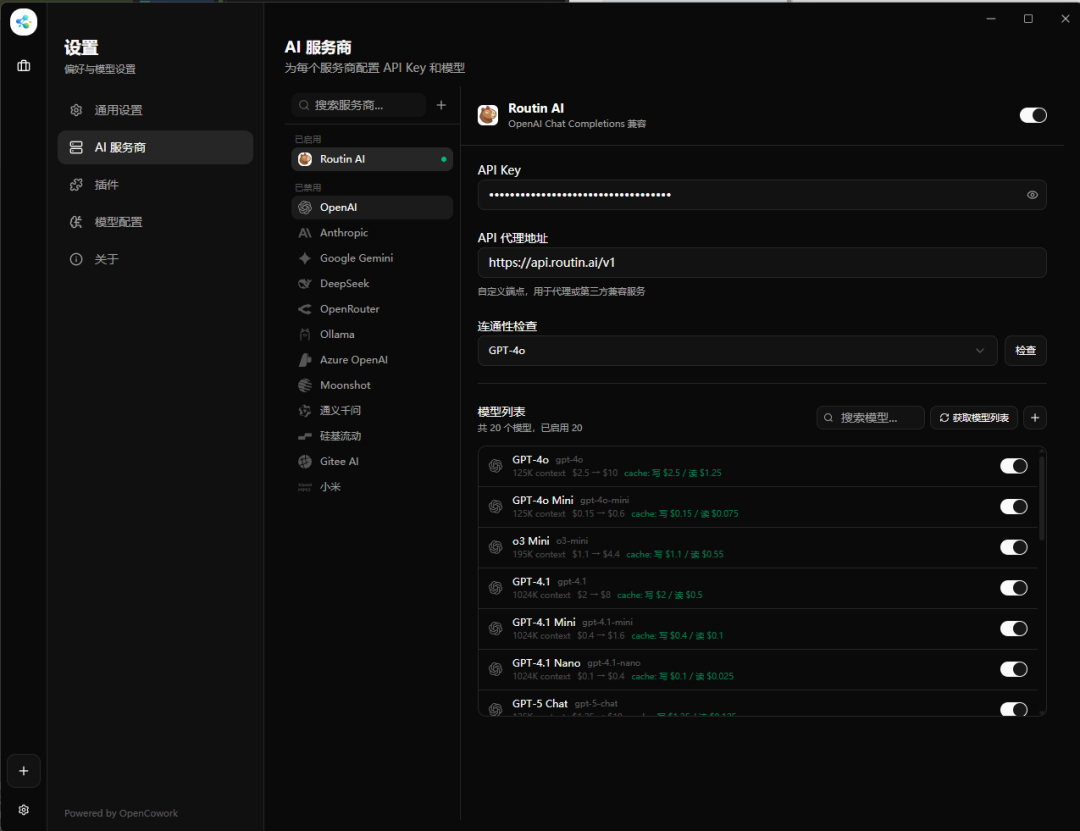Click the 搜索服务商 search field
This screenshot has width=1080, height=831.
point(358,105)
